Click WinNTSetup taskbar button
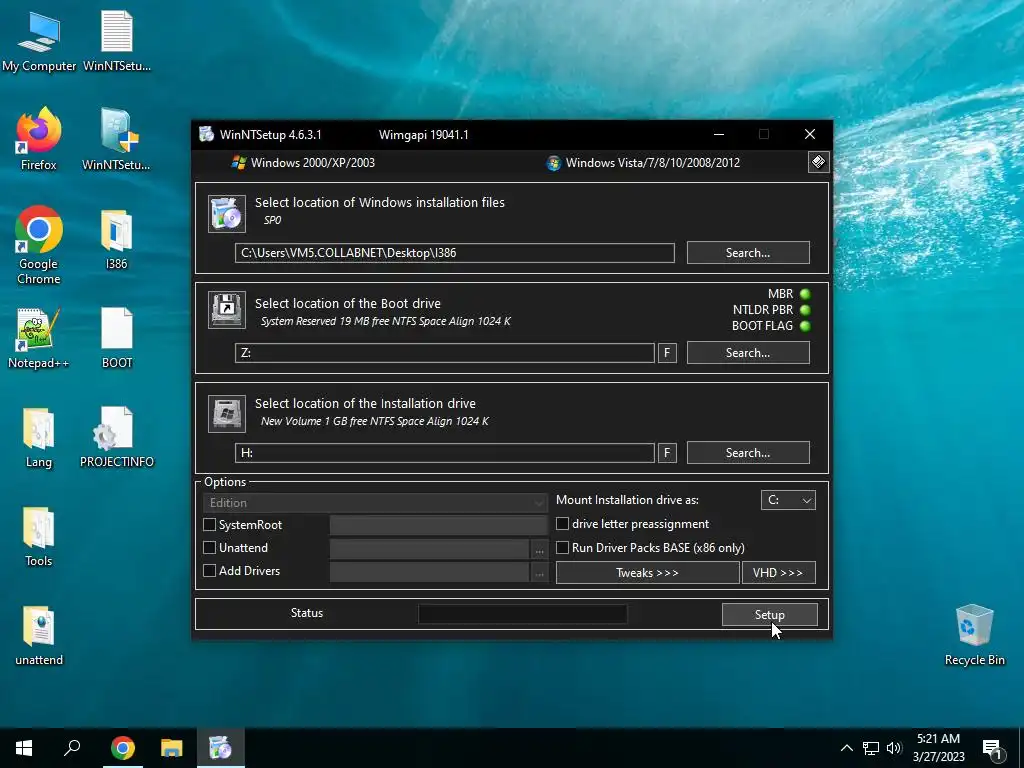1024x768 pixels. (x=220, y=748)
